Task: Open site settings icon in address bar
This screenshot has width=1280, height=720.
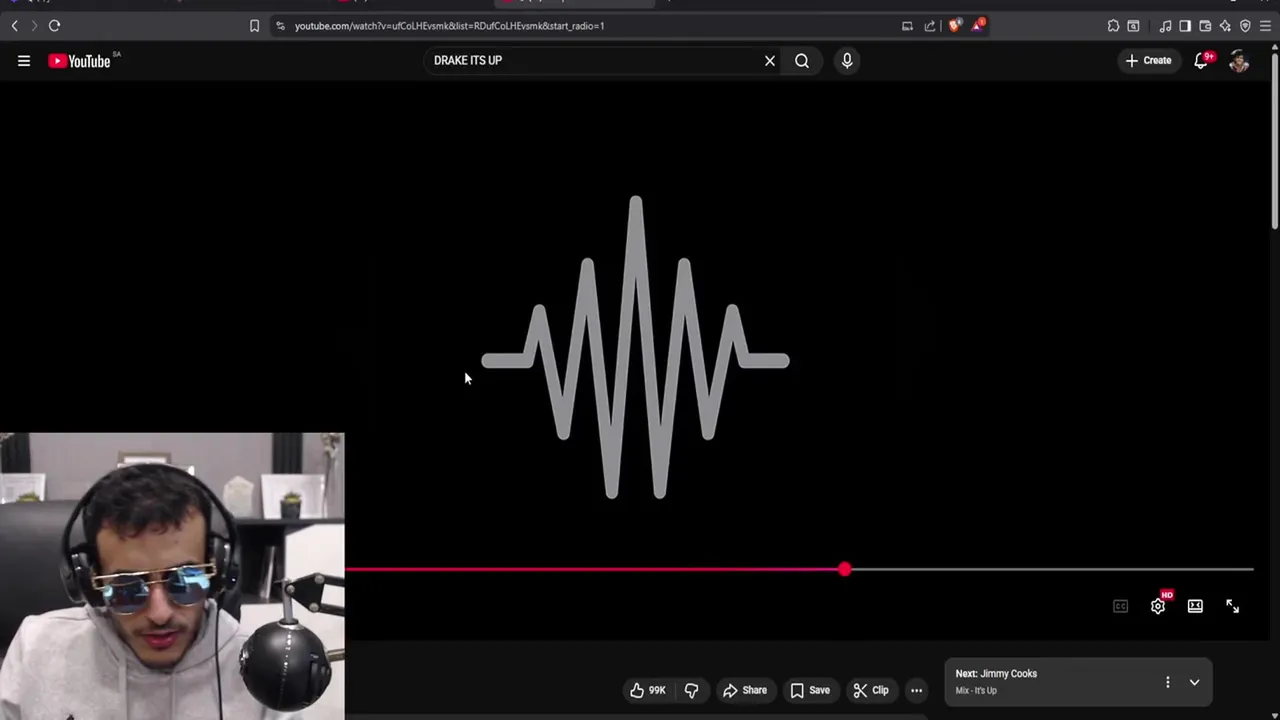Action: tap(280, 26)
